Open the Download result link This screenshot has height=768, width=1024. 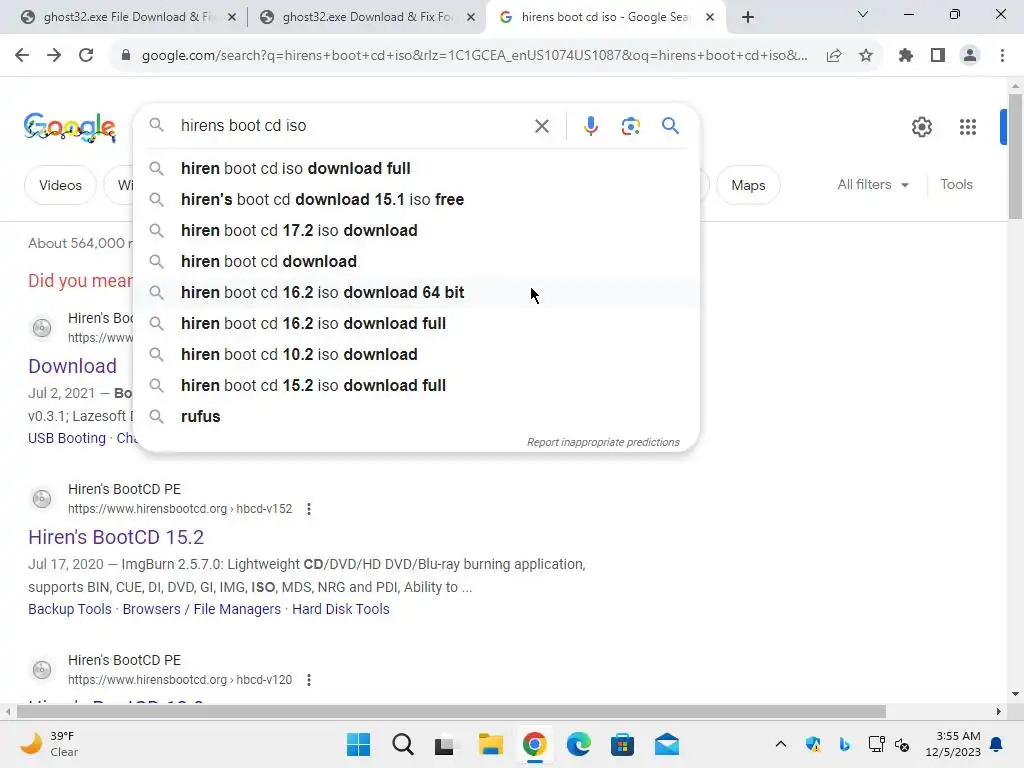72,366
